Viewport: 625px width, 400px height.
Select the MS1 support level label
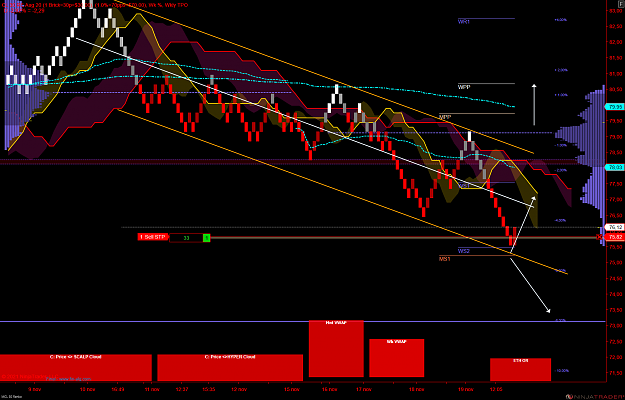(x=445, y=259)
